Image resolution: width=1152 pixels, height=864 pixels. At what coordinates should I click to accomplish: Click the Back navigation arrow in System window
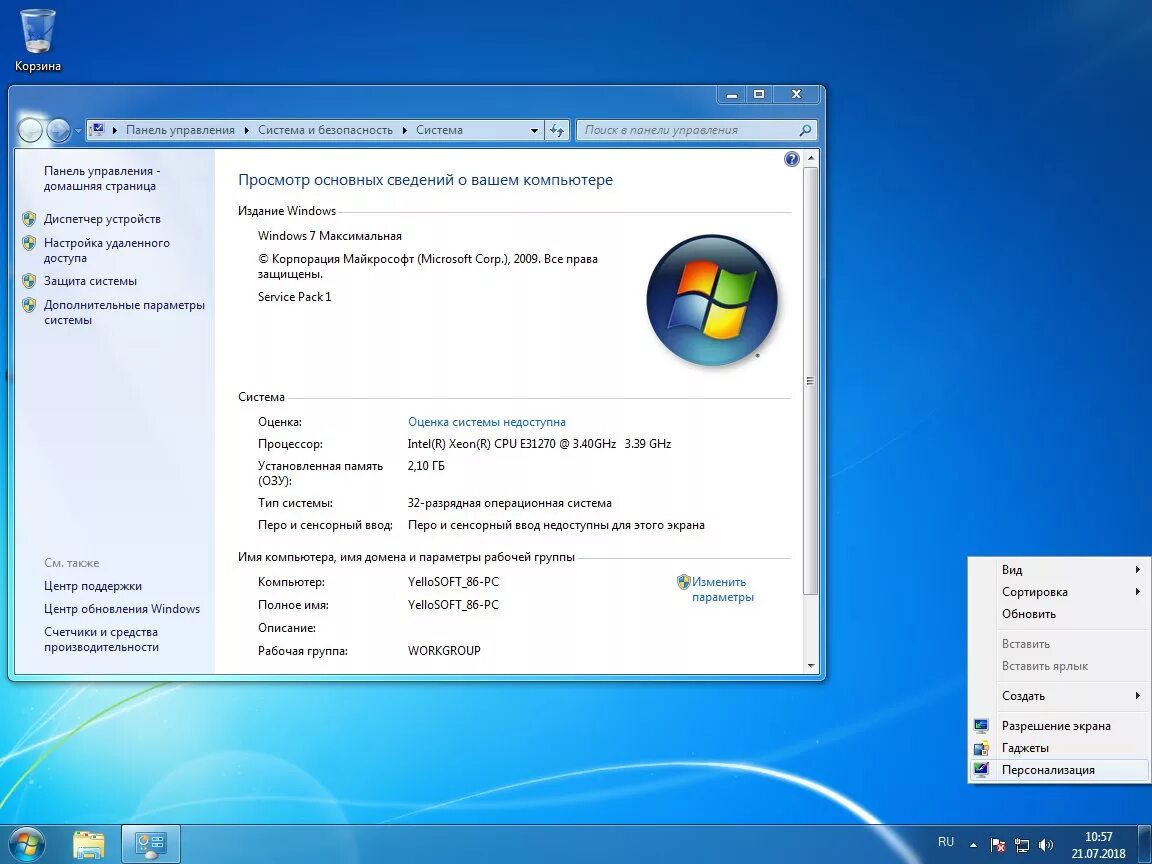point(30,131)
